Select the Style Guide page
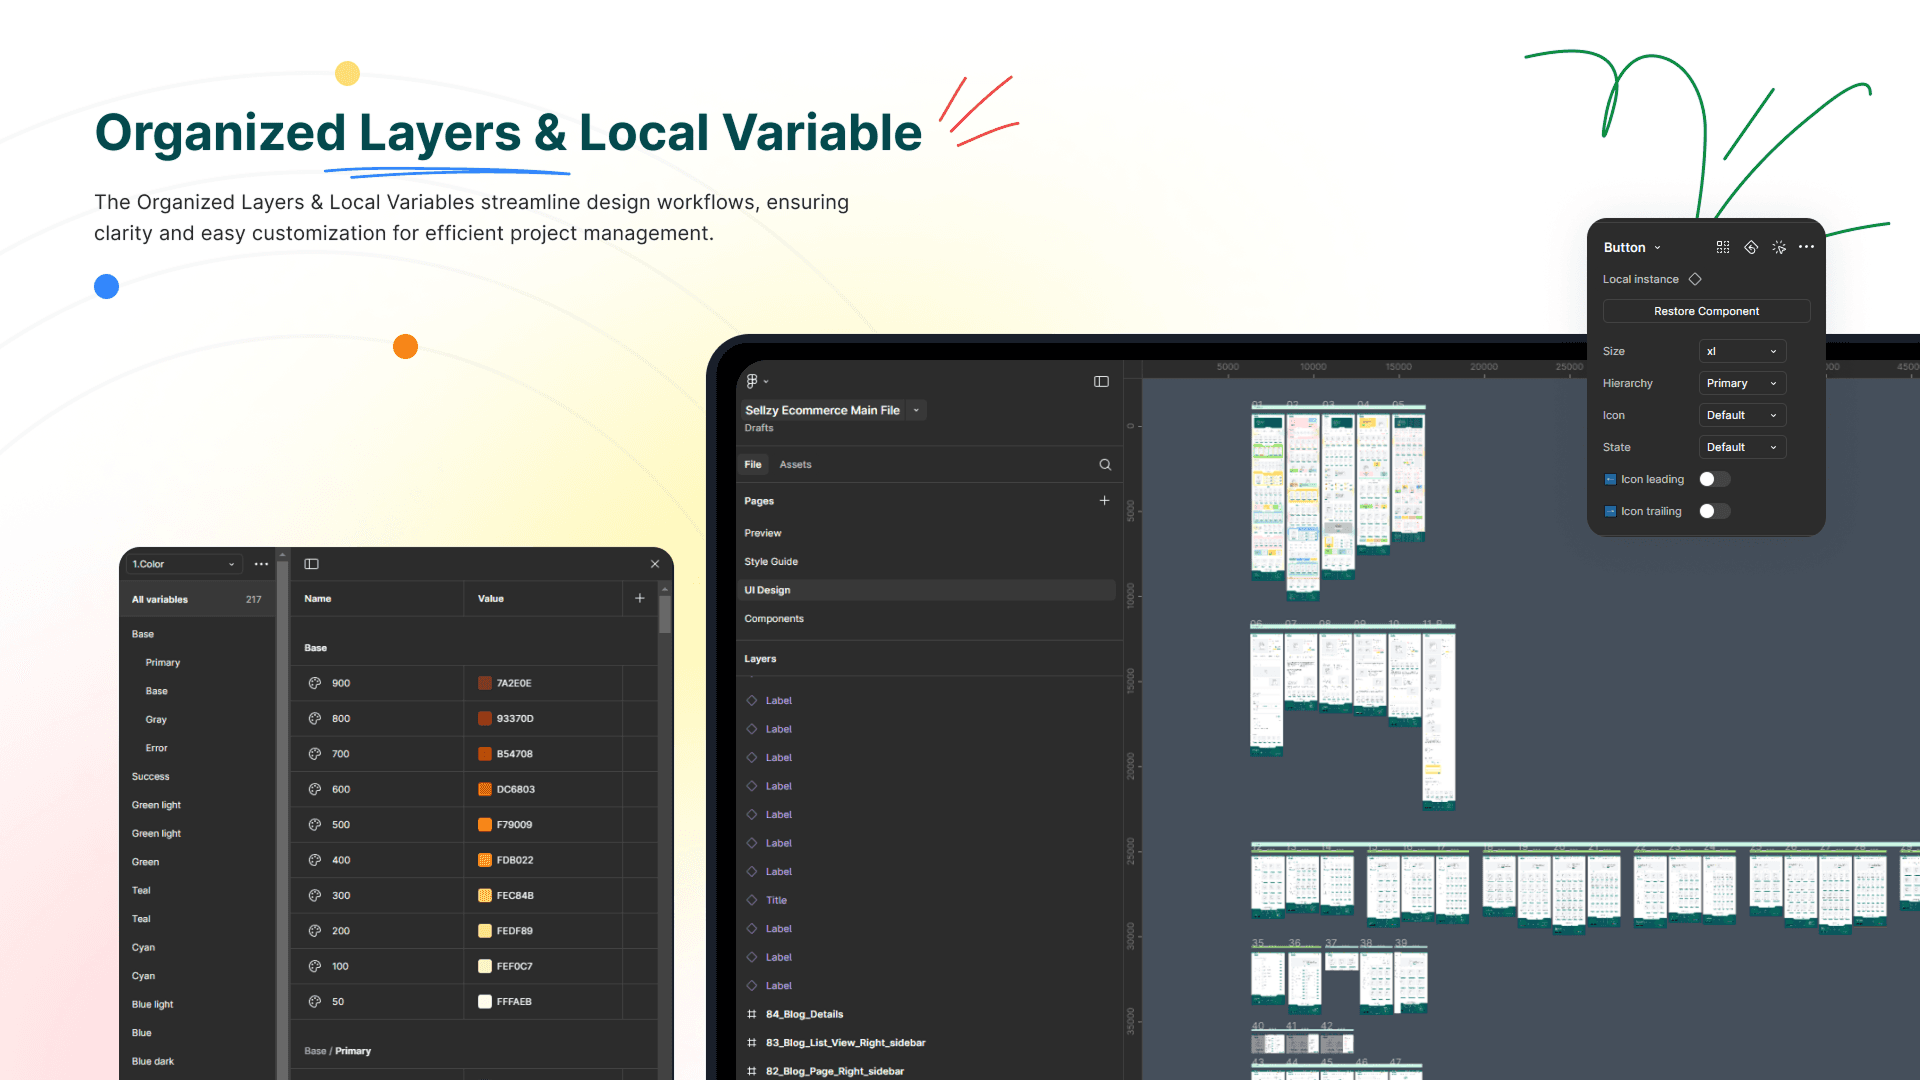Viewport: 1920px width, 1080px height. [771, 562]
